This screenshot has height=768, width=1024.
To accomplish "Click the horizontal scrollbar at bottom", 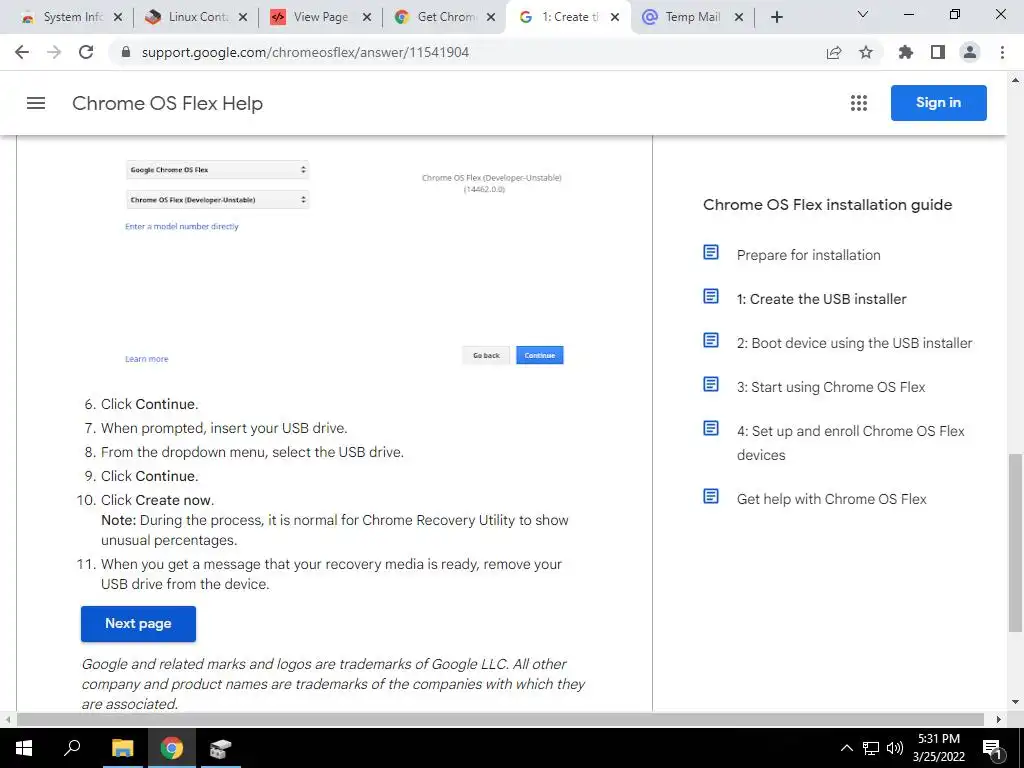I will 500,719.
